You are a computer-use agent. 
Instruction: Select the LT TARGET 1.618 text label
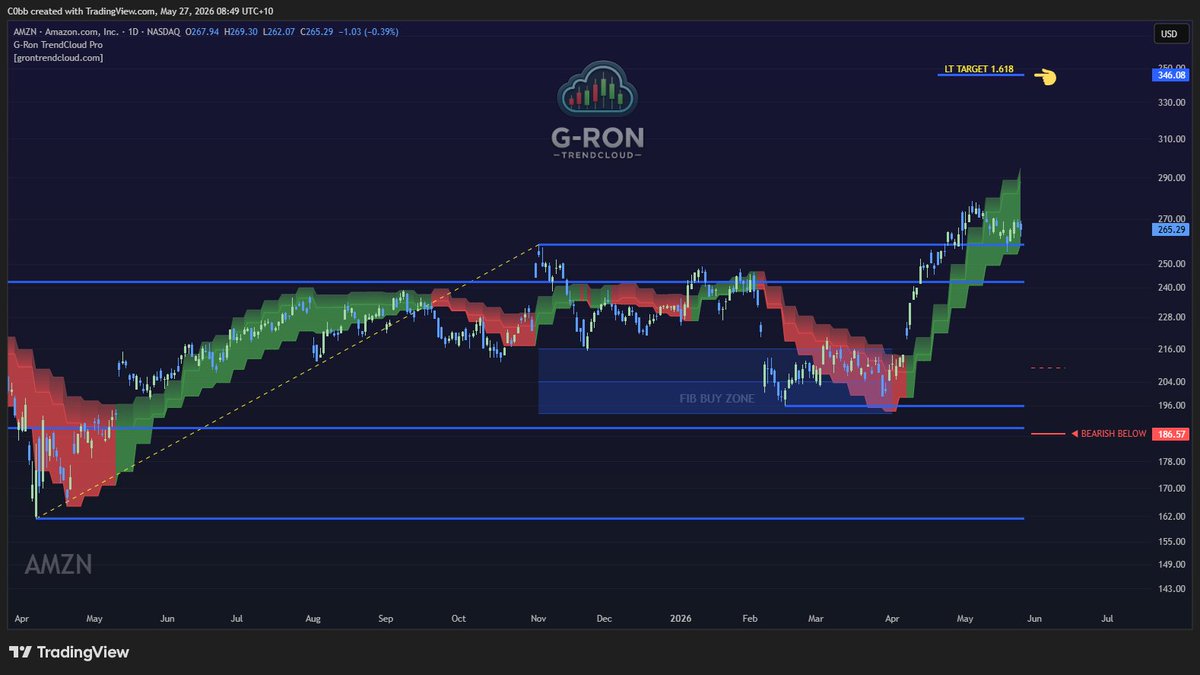pos(978,70)
